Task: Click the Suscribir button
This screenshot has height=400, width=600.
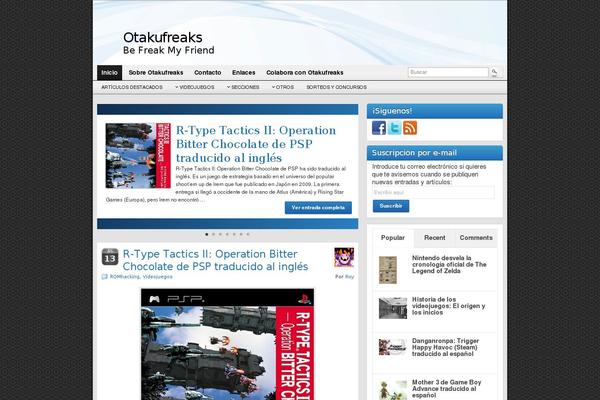Action: (391, 206)
